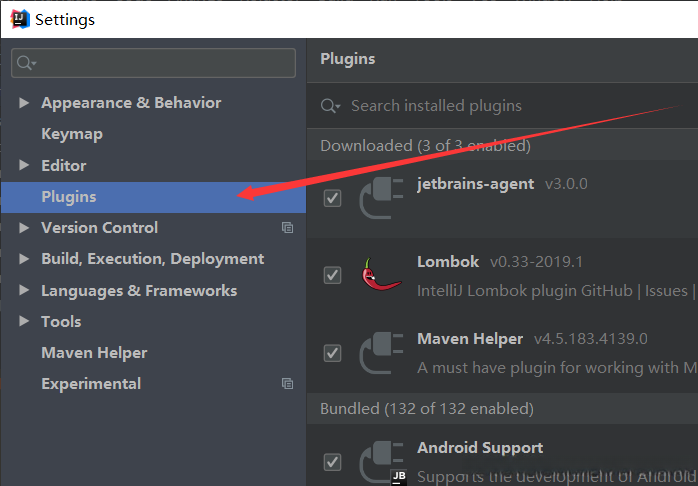The height and width of the screenshot is (486, 698).
Task: Open the Keymap settings page
Action: tap(71, 134)
